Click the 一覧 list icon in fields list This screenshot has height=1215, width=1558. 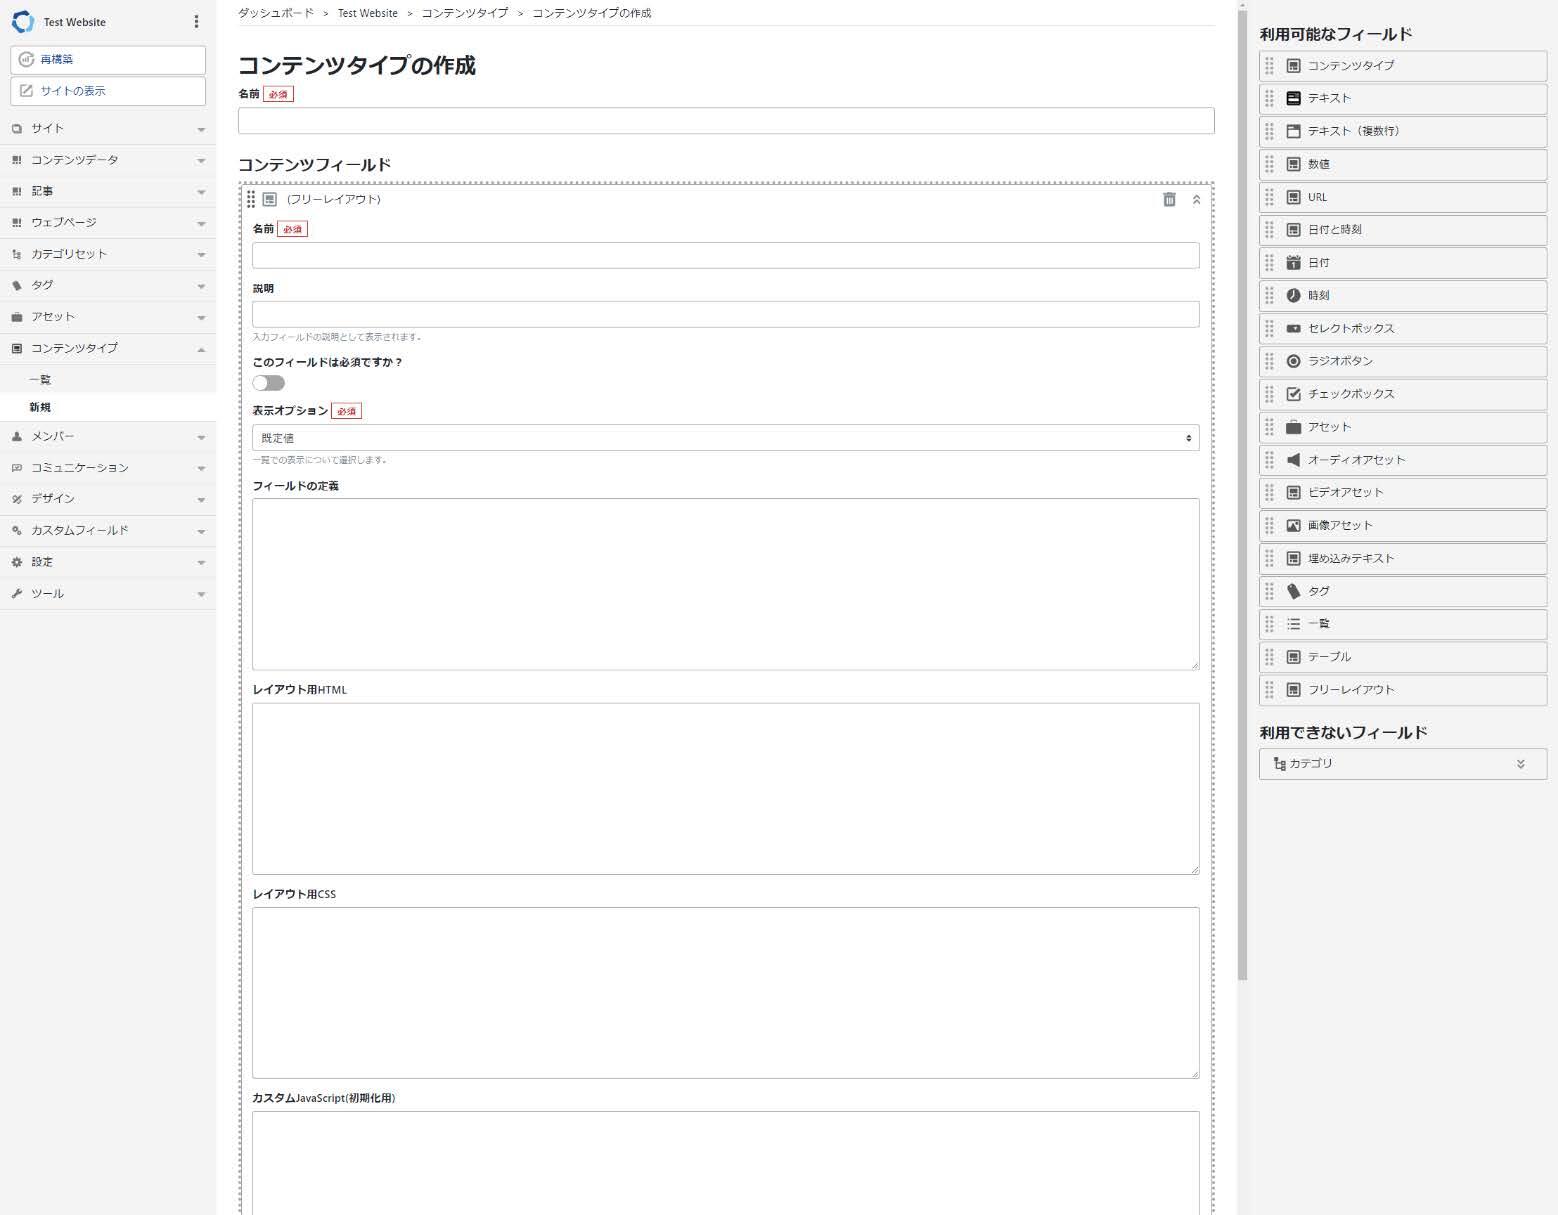pos(1293,624)
